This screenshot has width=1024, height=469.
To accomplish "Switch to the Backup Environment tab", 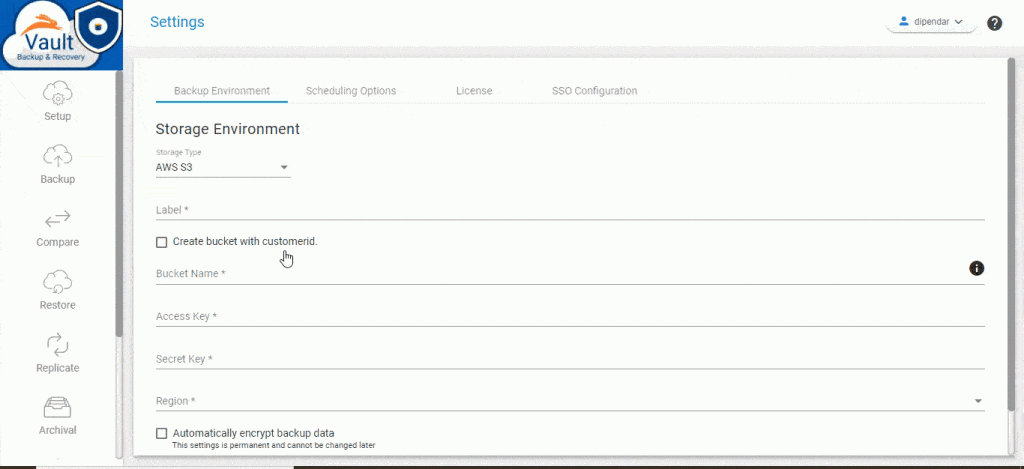I will tap(221, 91).
